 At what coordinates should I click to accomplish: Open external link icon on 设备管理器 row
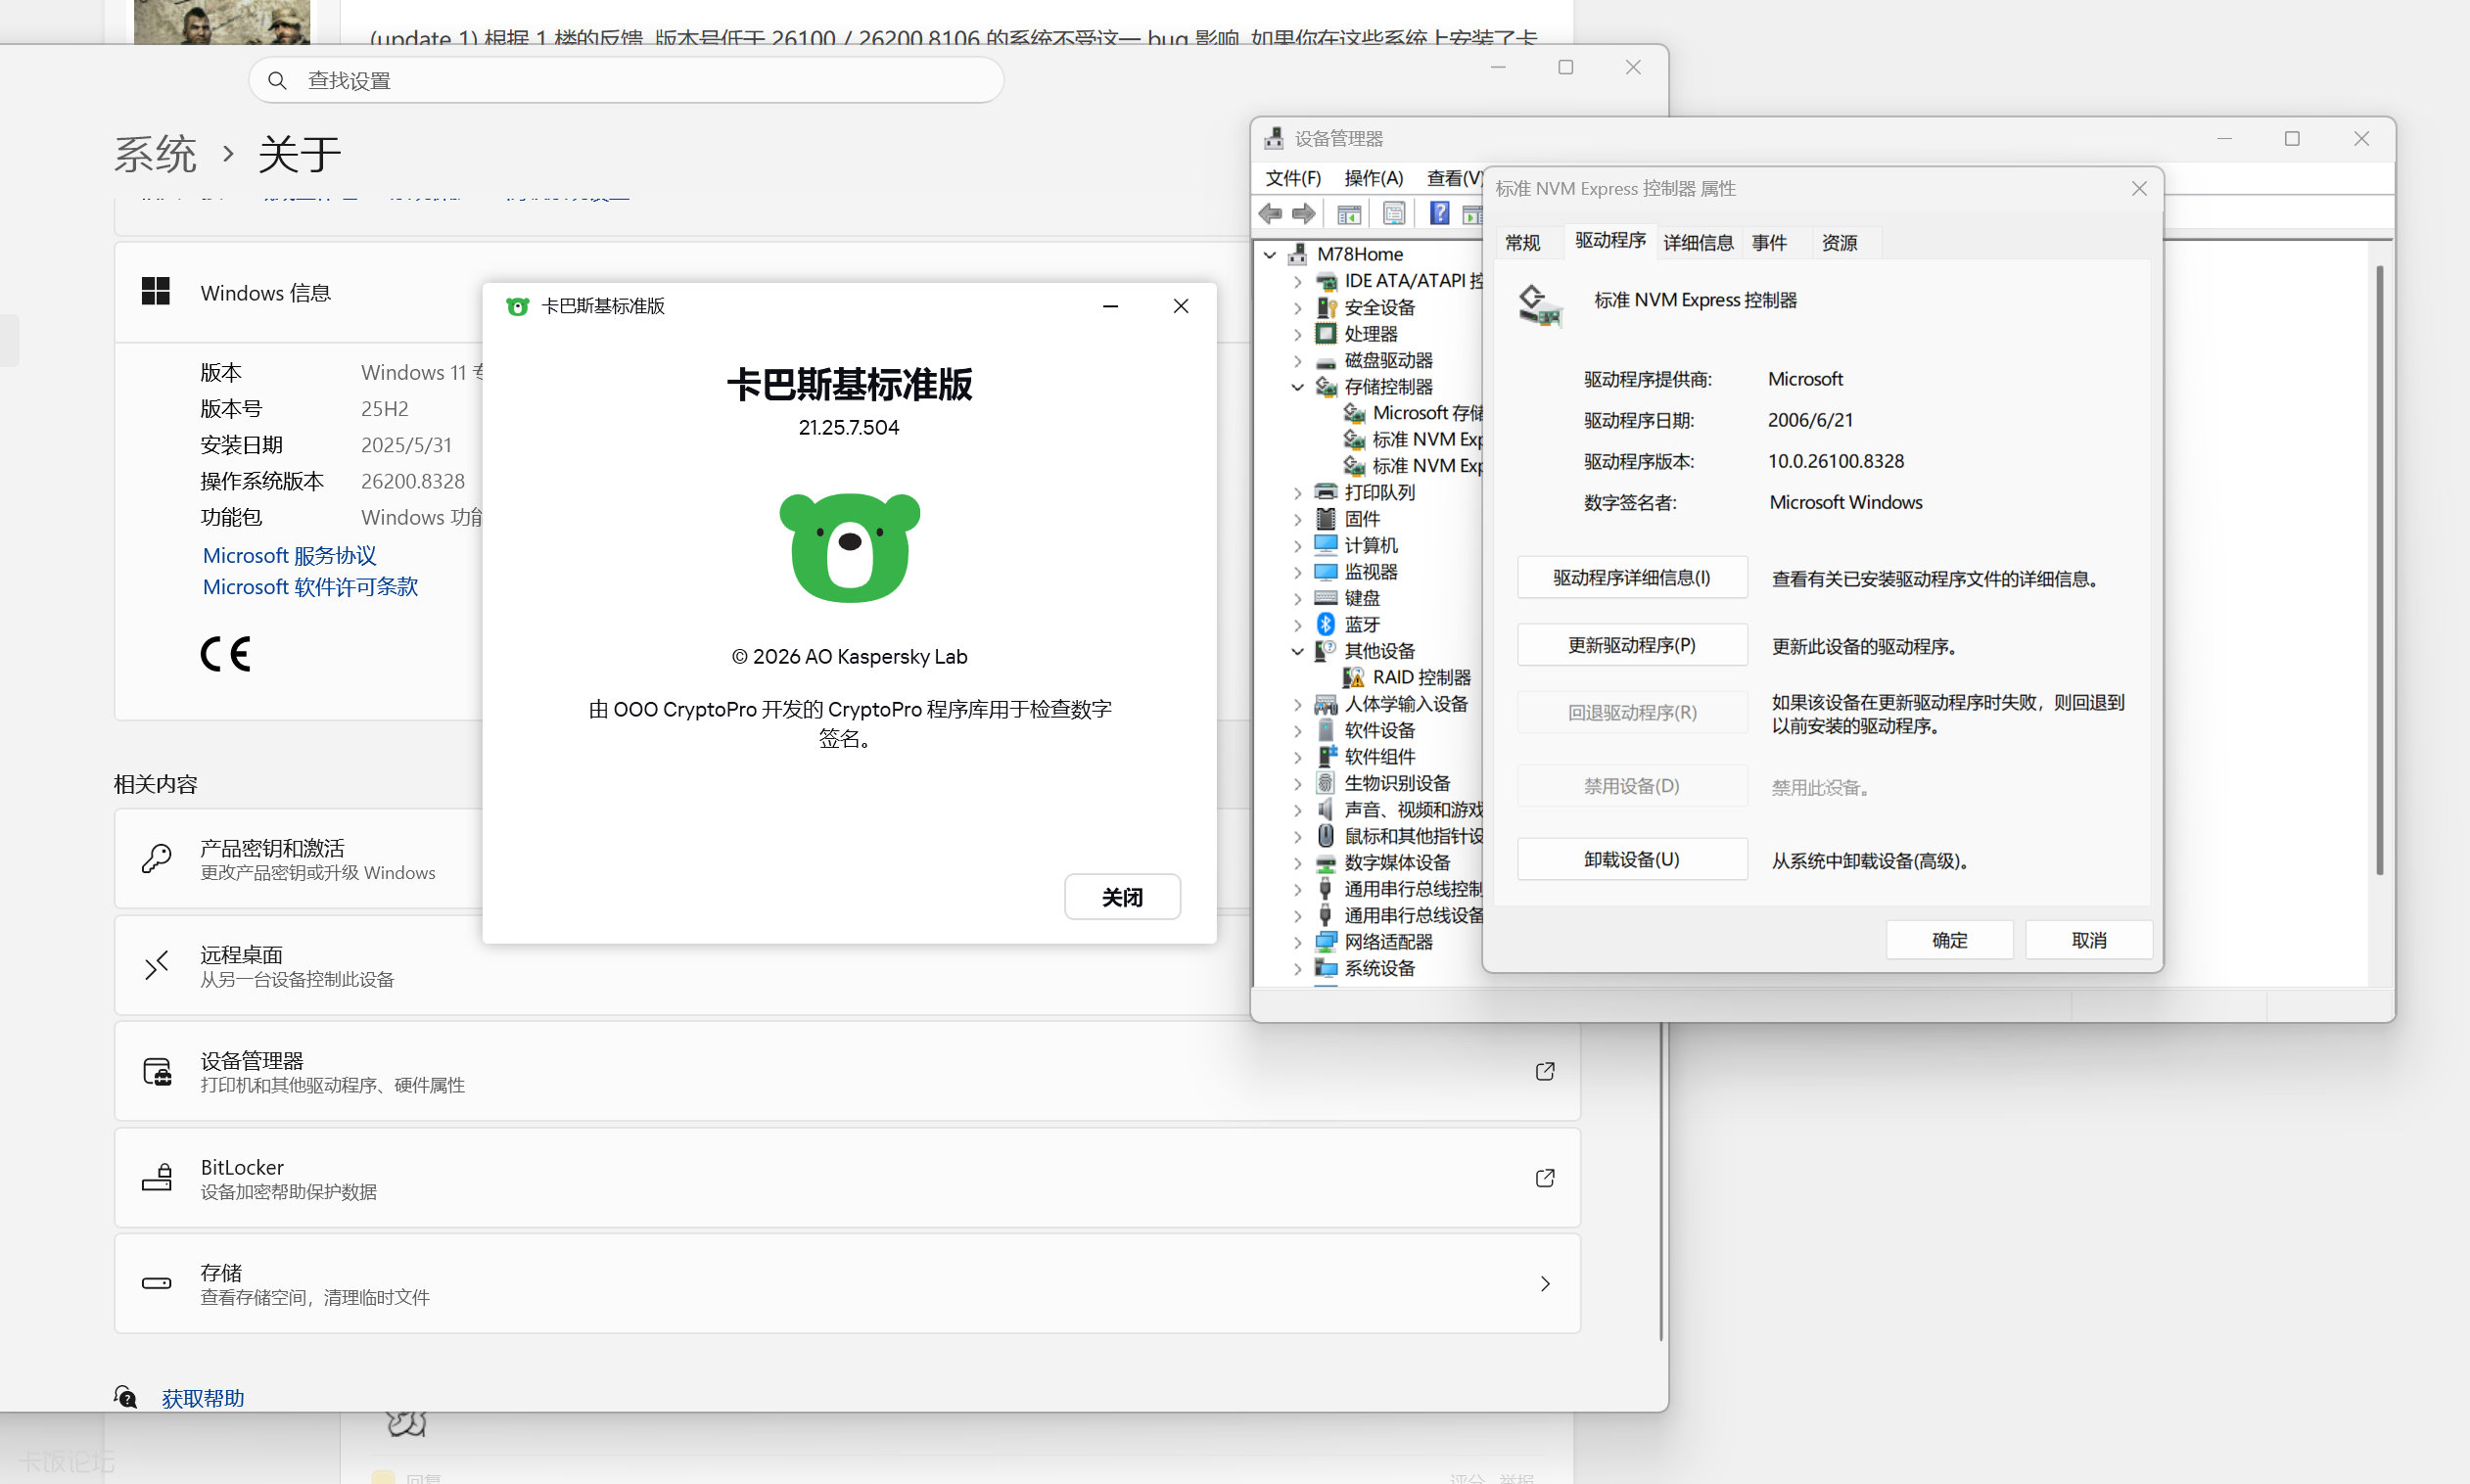point(1545,1071)
